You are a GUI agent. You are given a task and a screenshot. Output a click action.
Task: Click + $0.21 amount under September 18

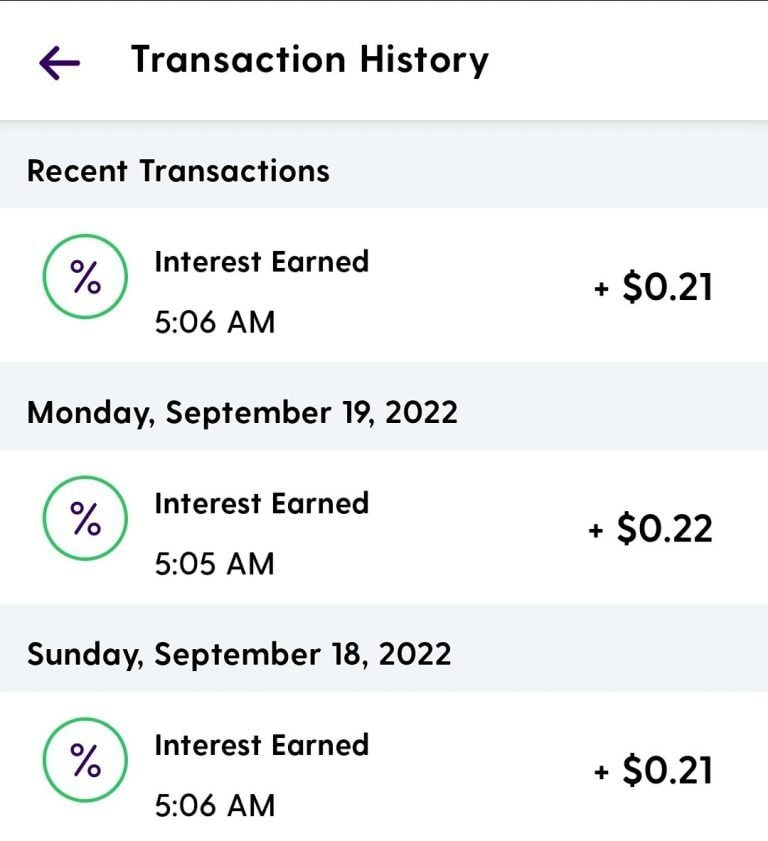tap(653, 770)
